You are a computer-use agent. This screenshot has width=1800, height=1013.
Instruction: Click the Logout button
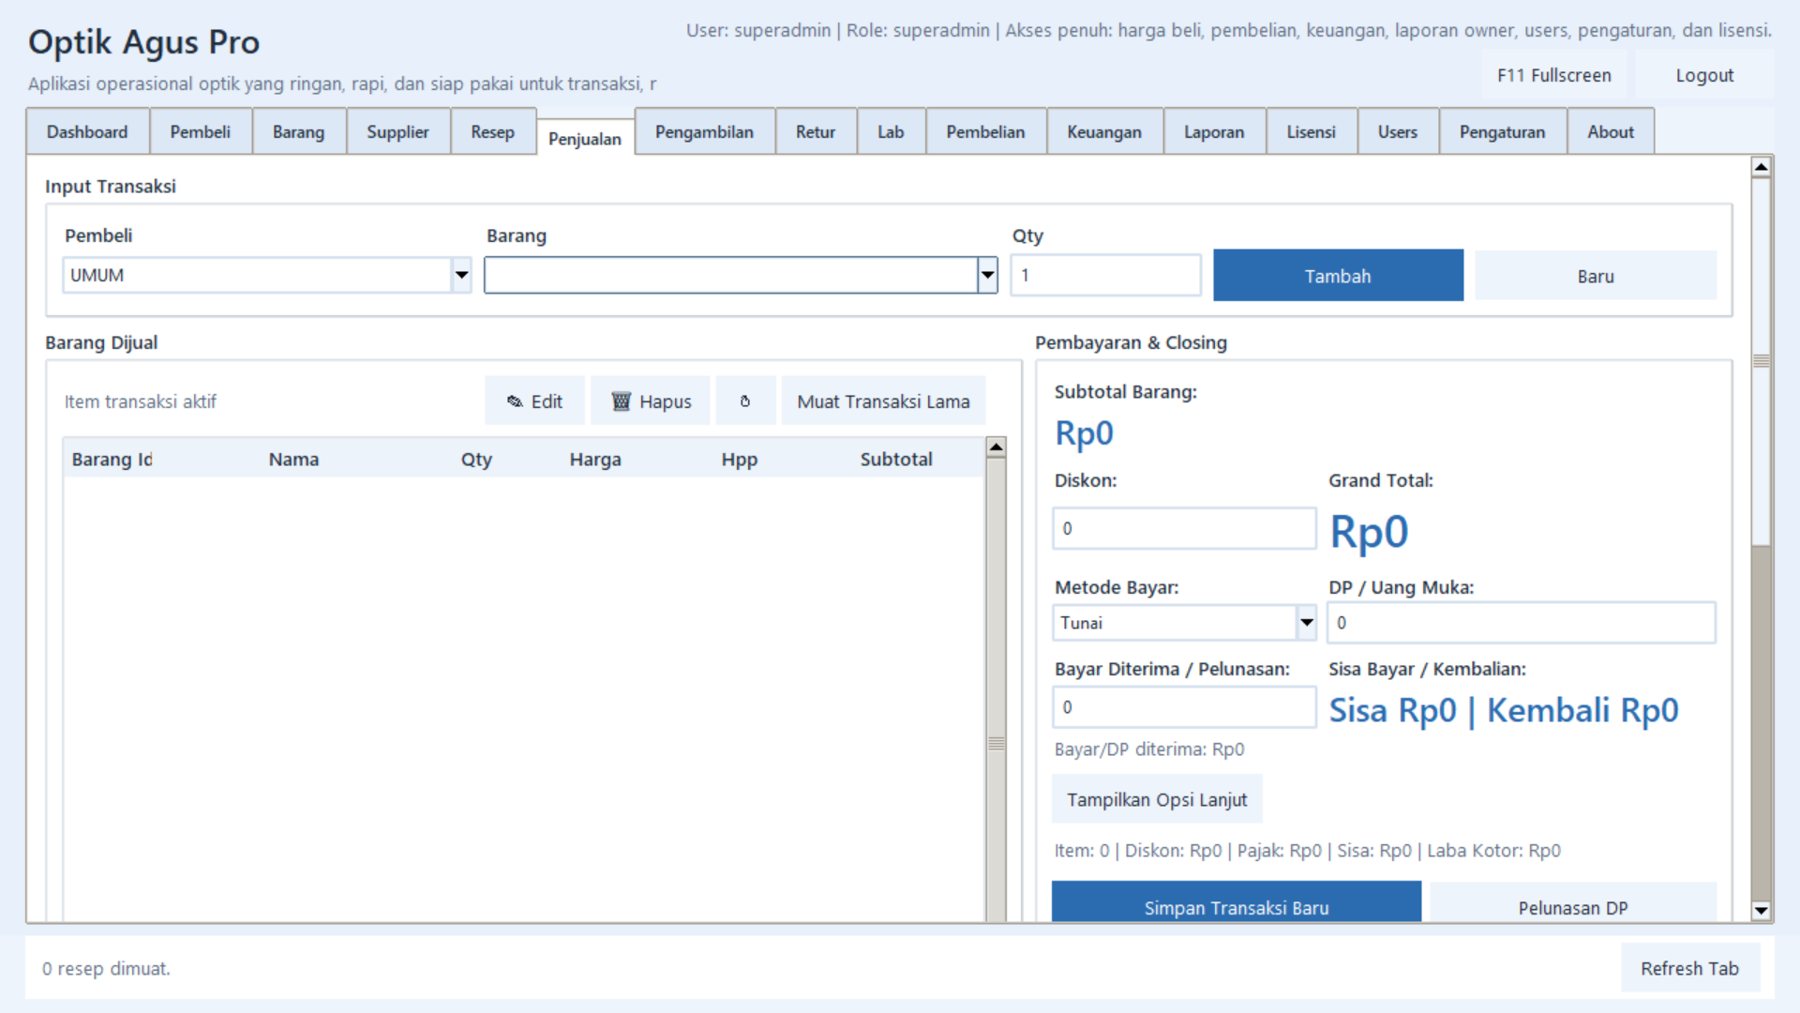1704,76
